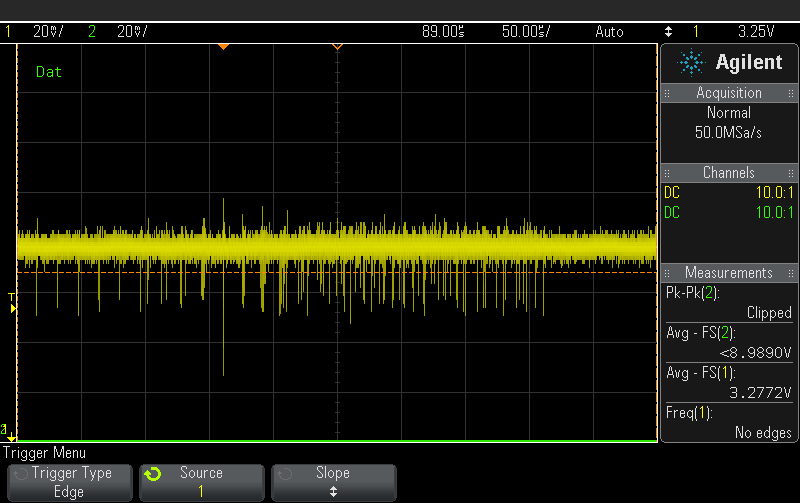Click the Agilent starburst logo
Screen dimensions: 800x503
pyautogui.click(x=691, y=63)
